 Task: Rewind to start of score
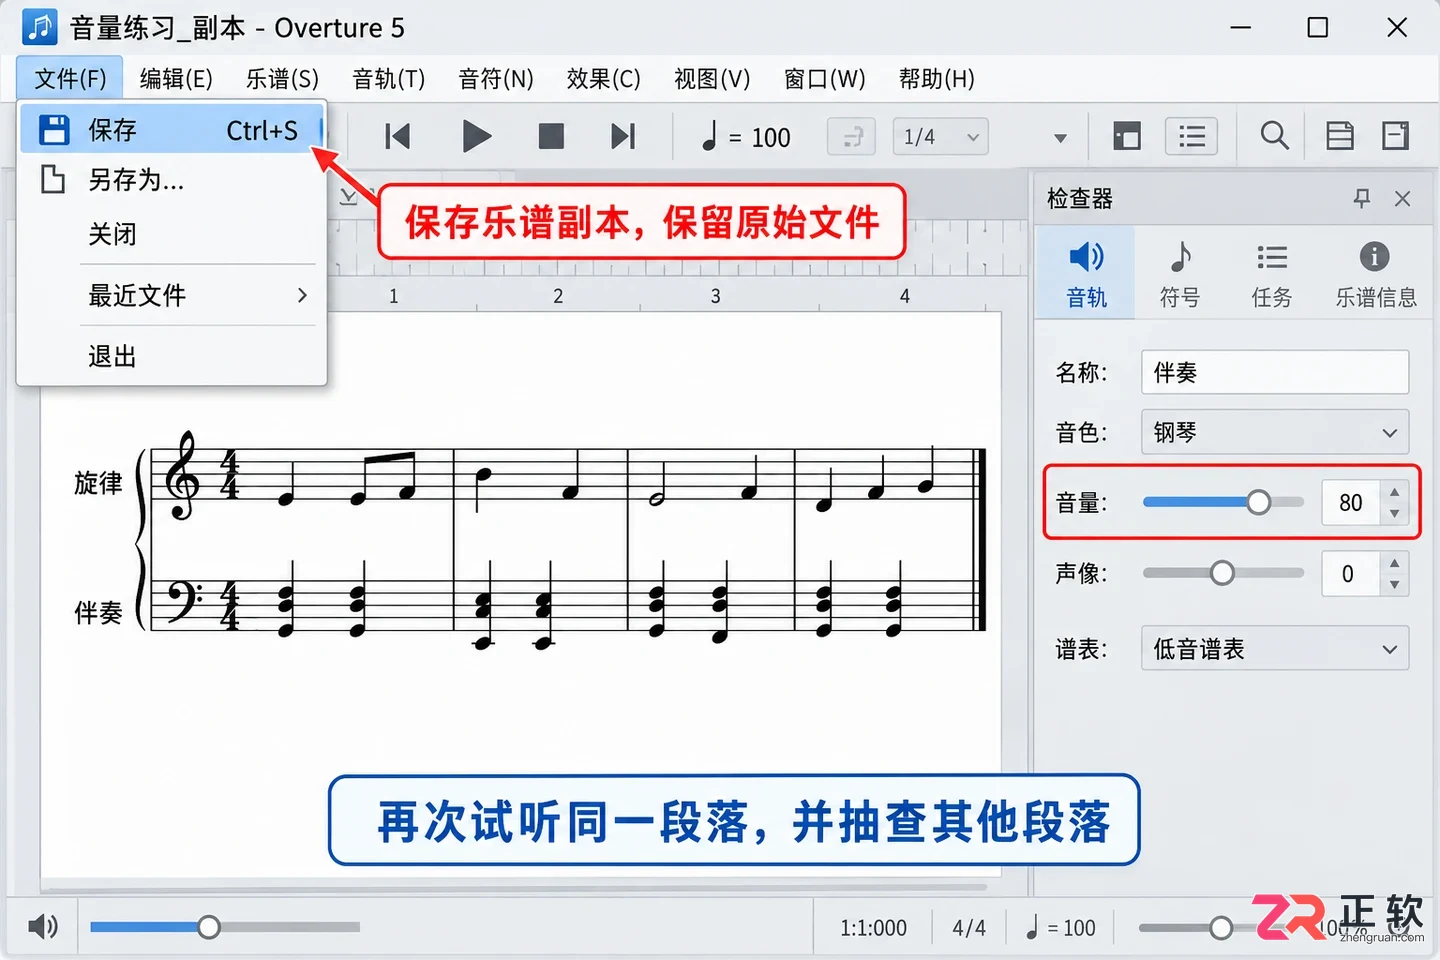(x=398, y=136)
